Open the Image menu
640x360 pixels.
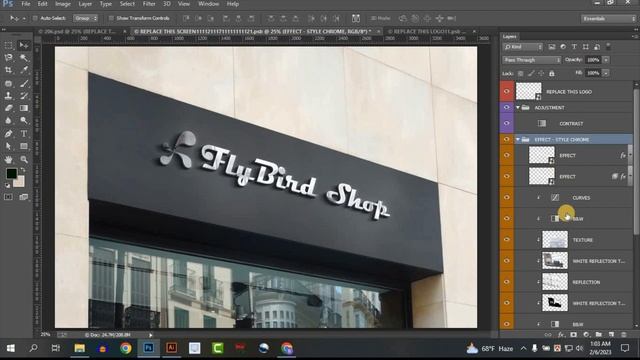63,4
